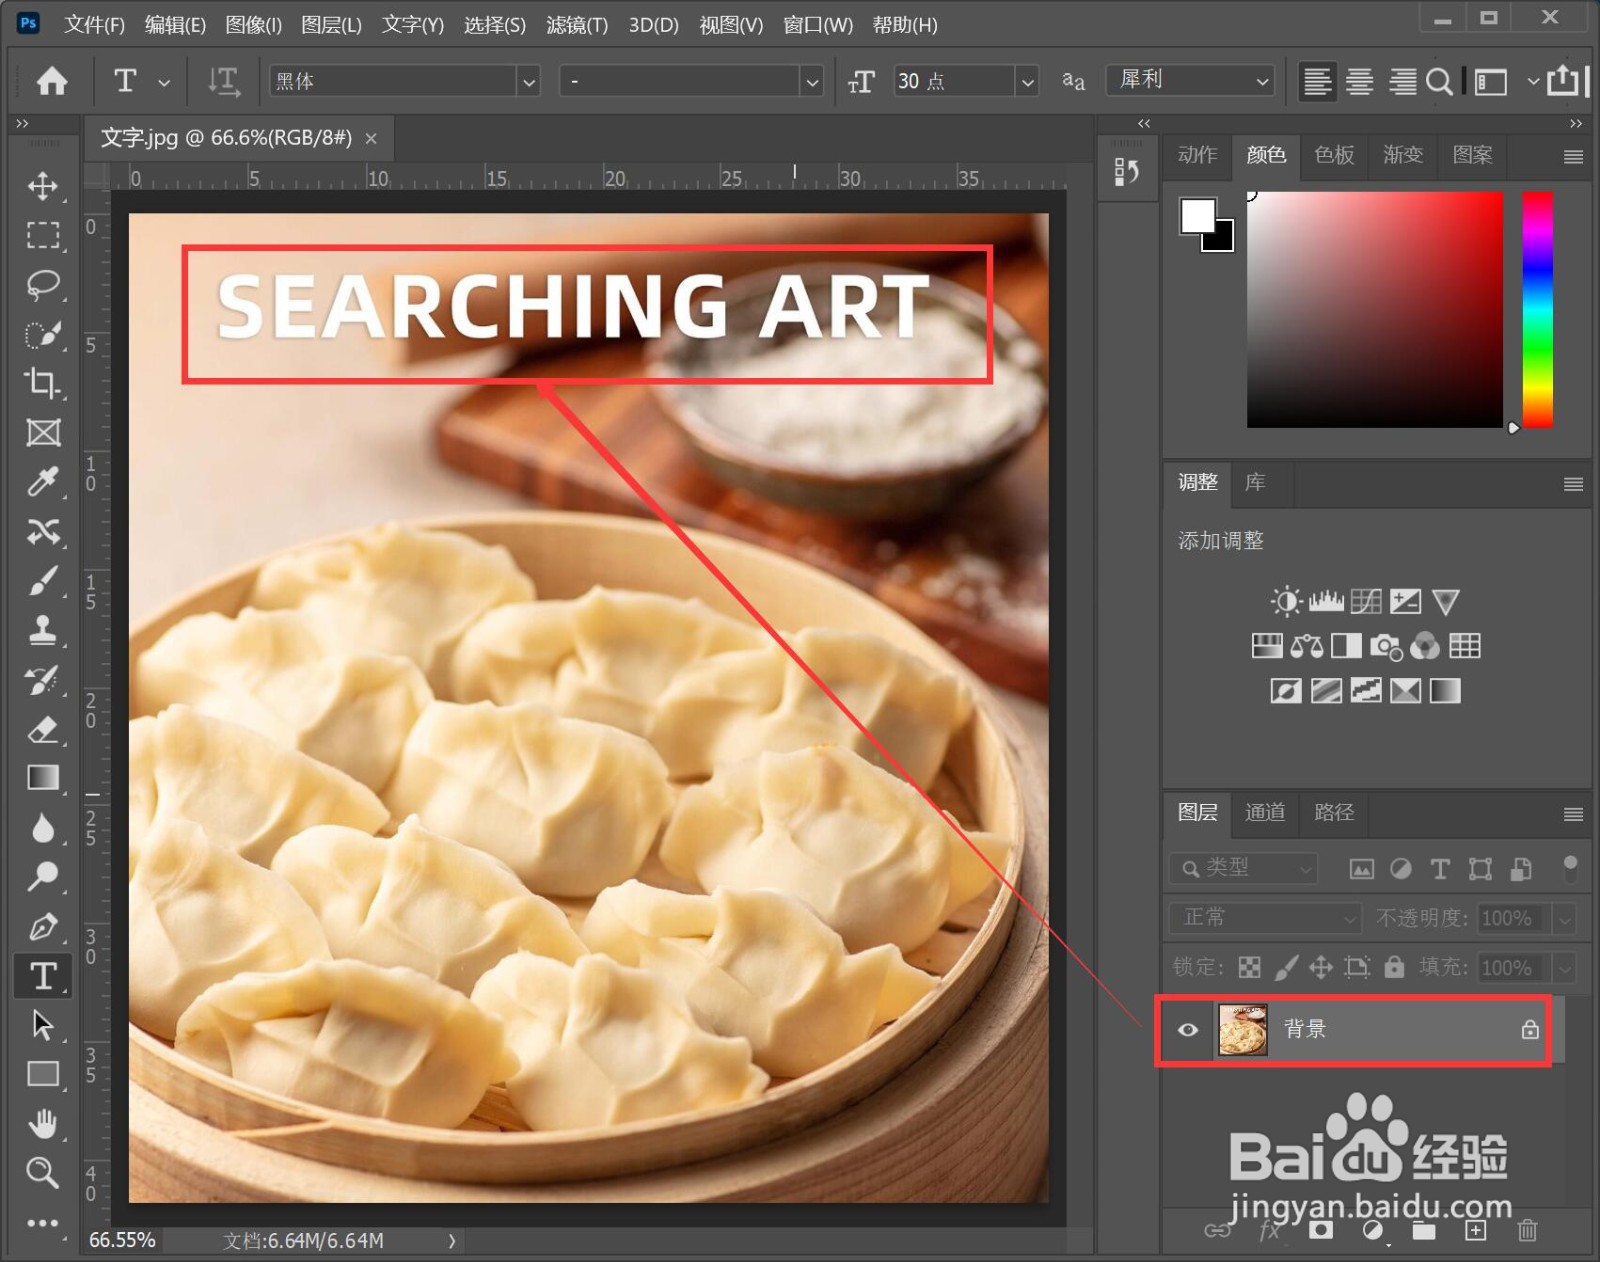The width and height of the screenshot is (1600, 1262).
Task: Toggle filter for pixel layers
Action: point(1362,869)
